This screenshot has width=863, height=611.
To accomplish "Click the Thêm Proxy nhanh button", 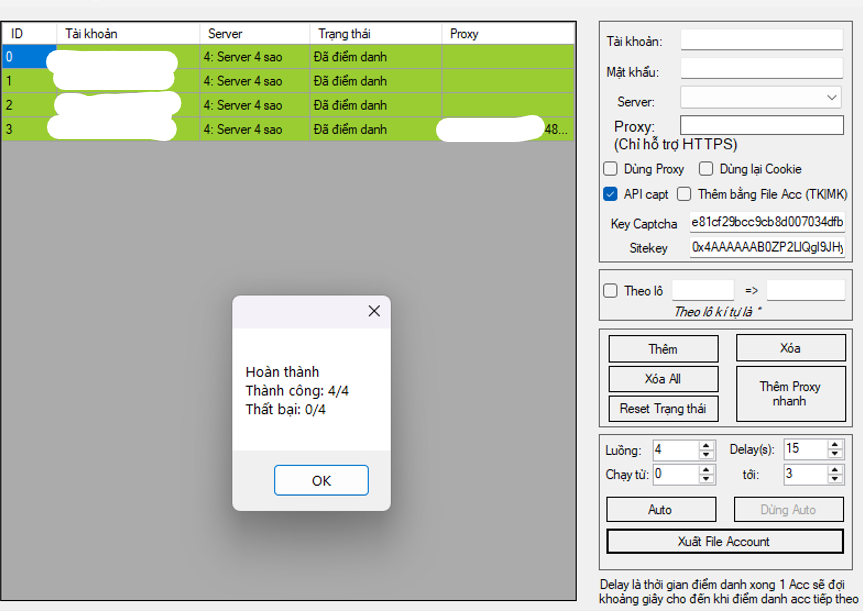I will [x=789, y=393].
